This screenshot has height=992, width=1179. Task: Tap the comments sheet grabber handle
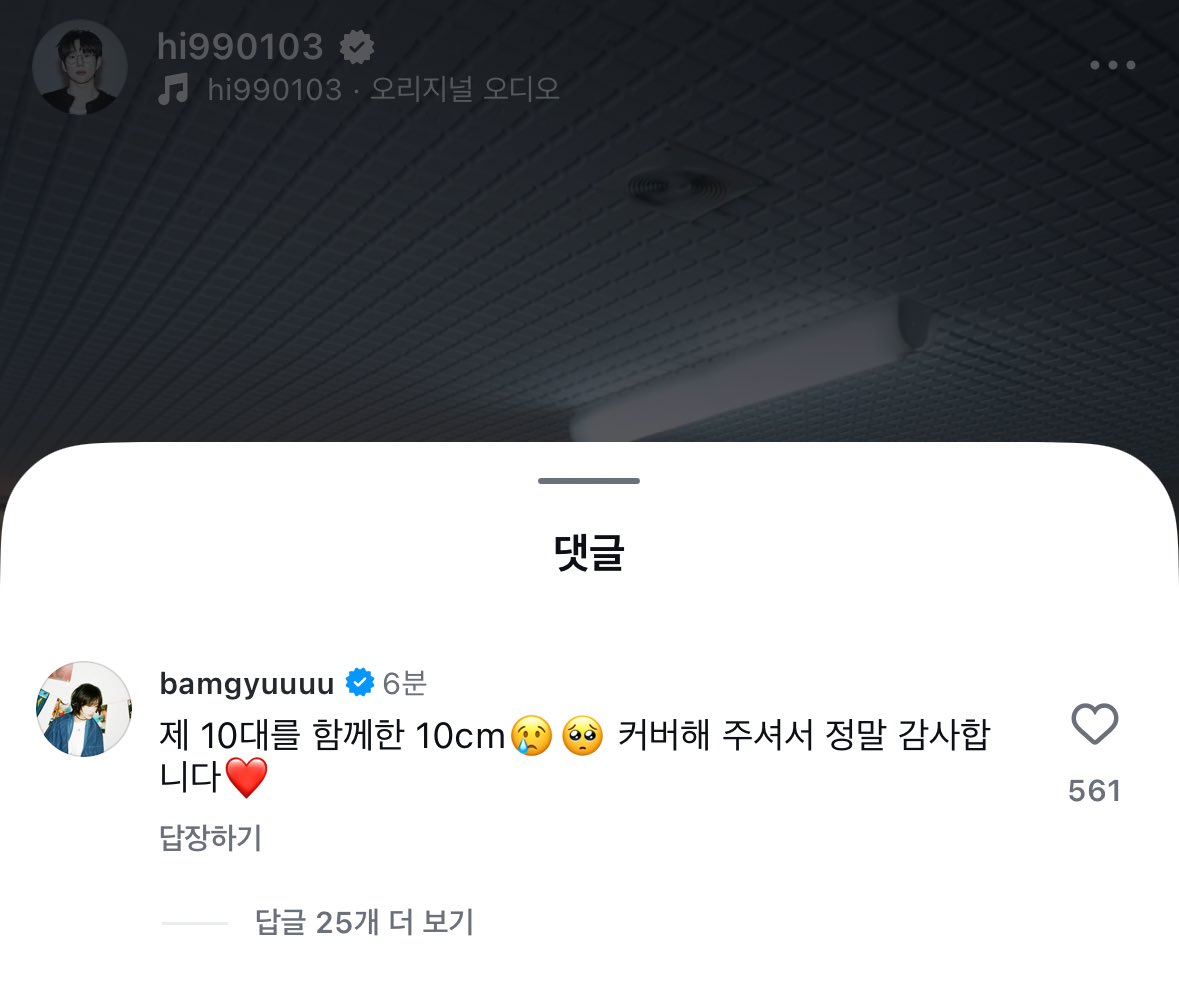click(x=589, y=481)
